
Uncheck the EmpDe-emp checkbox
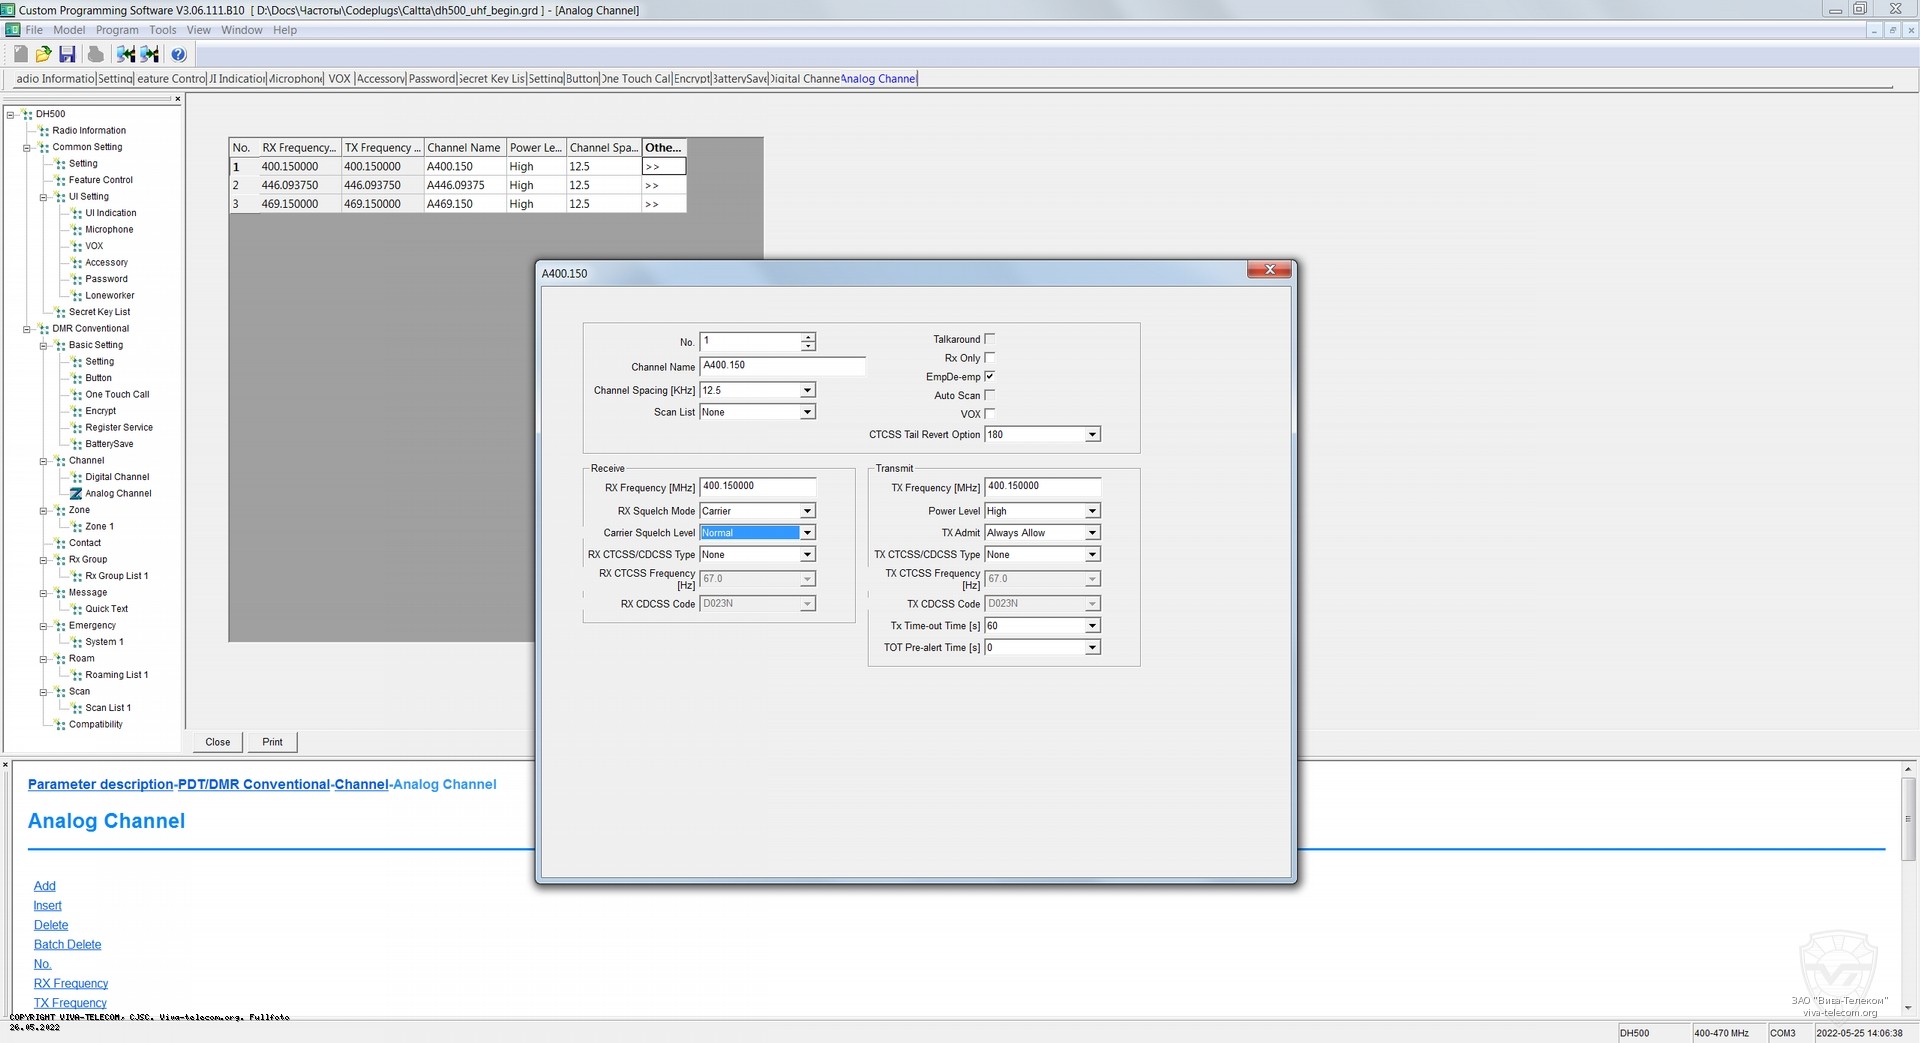[990, 376]
